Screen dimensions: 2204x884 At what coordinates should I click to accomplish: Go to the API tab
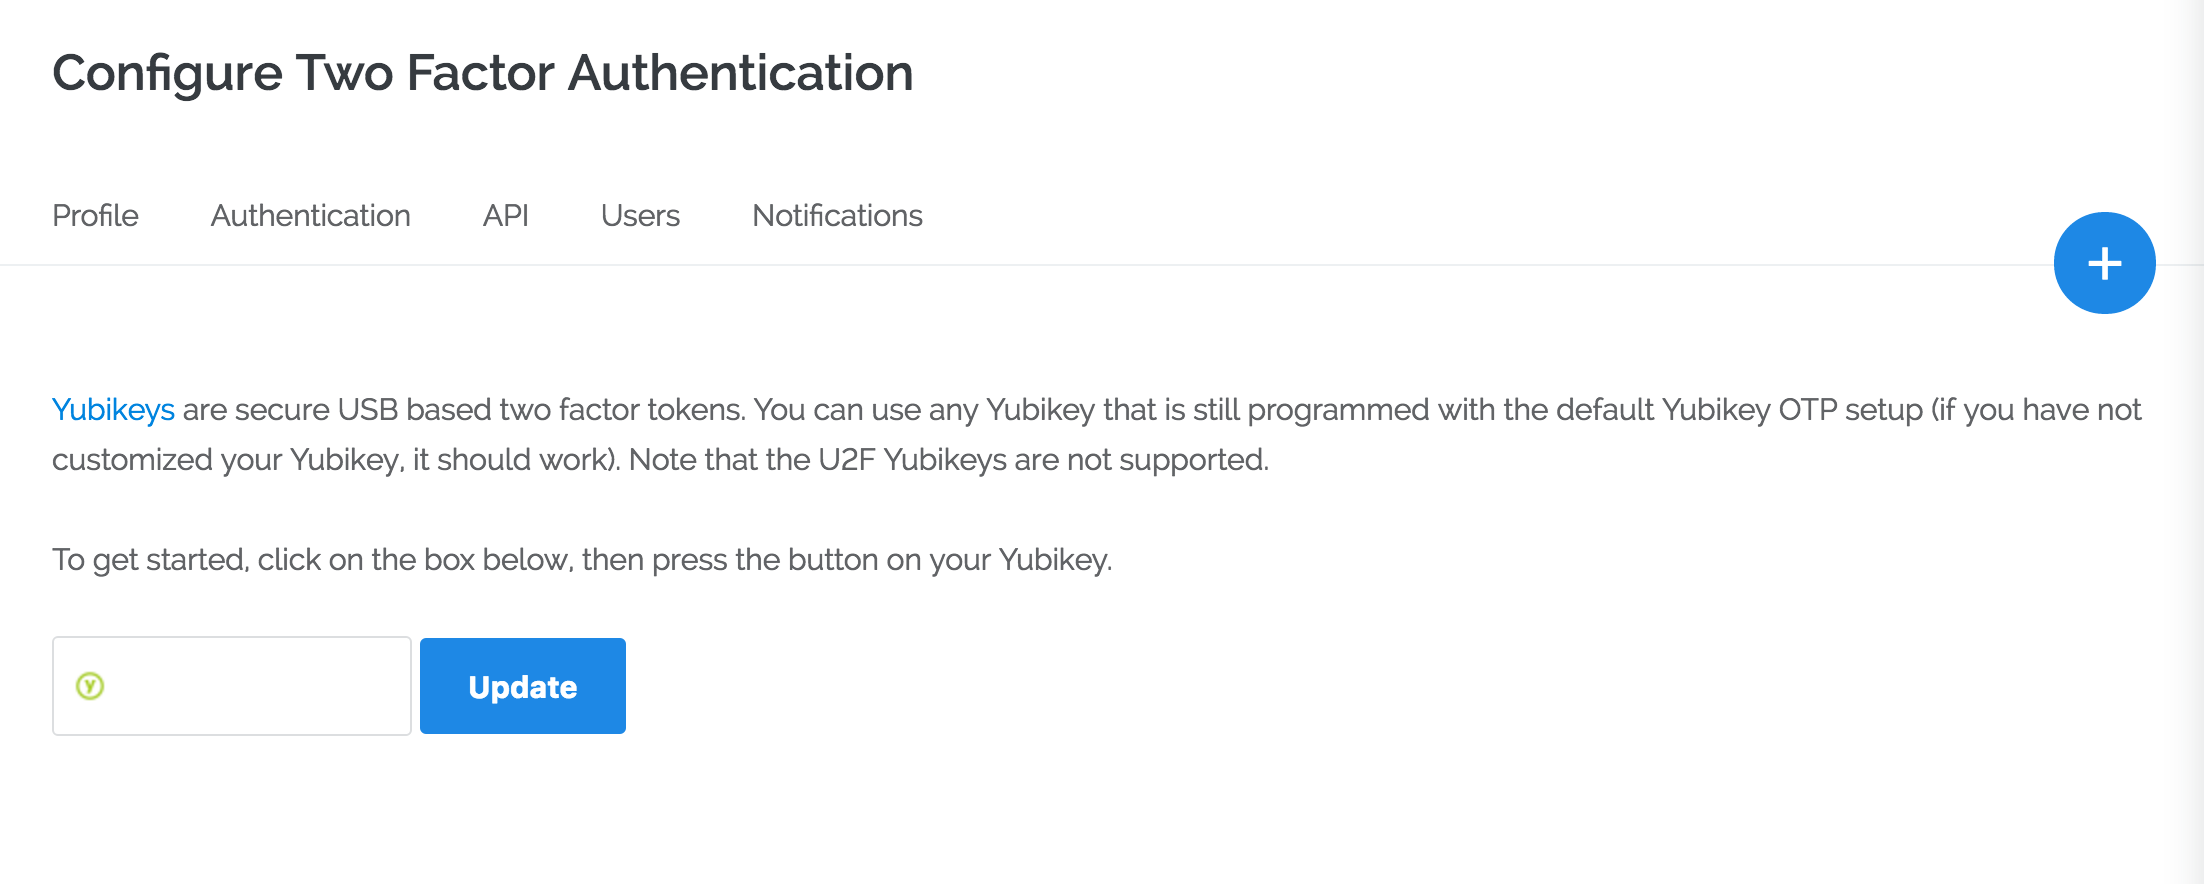pos(505,216)
